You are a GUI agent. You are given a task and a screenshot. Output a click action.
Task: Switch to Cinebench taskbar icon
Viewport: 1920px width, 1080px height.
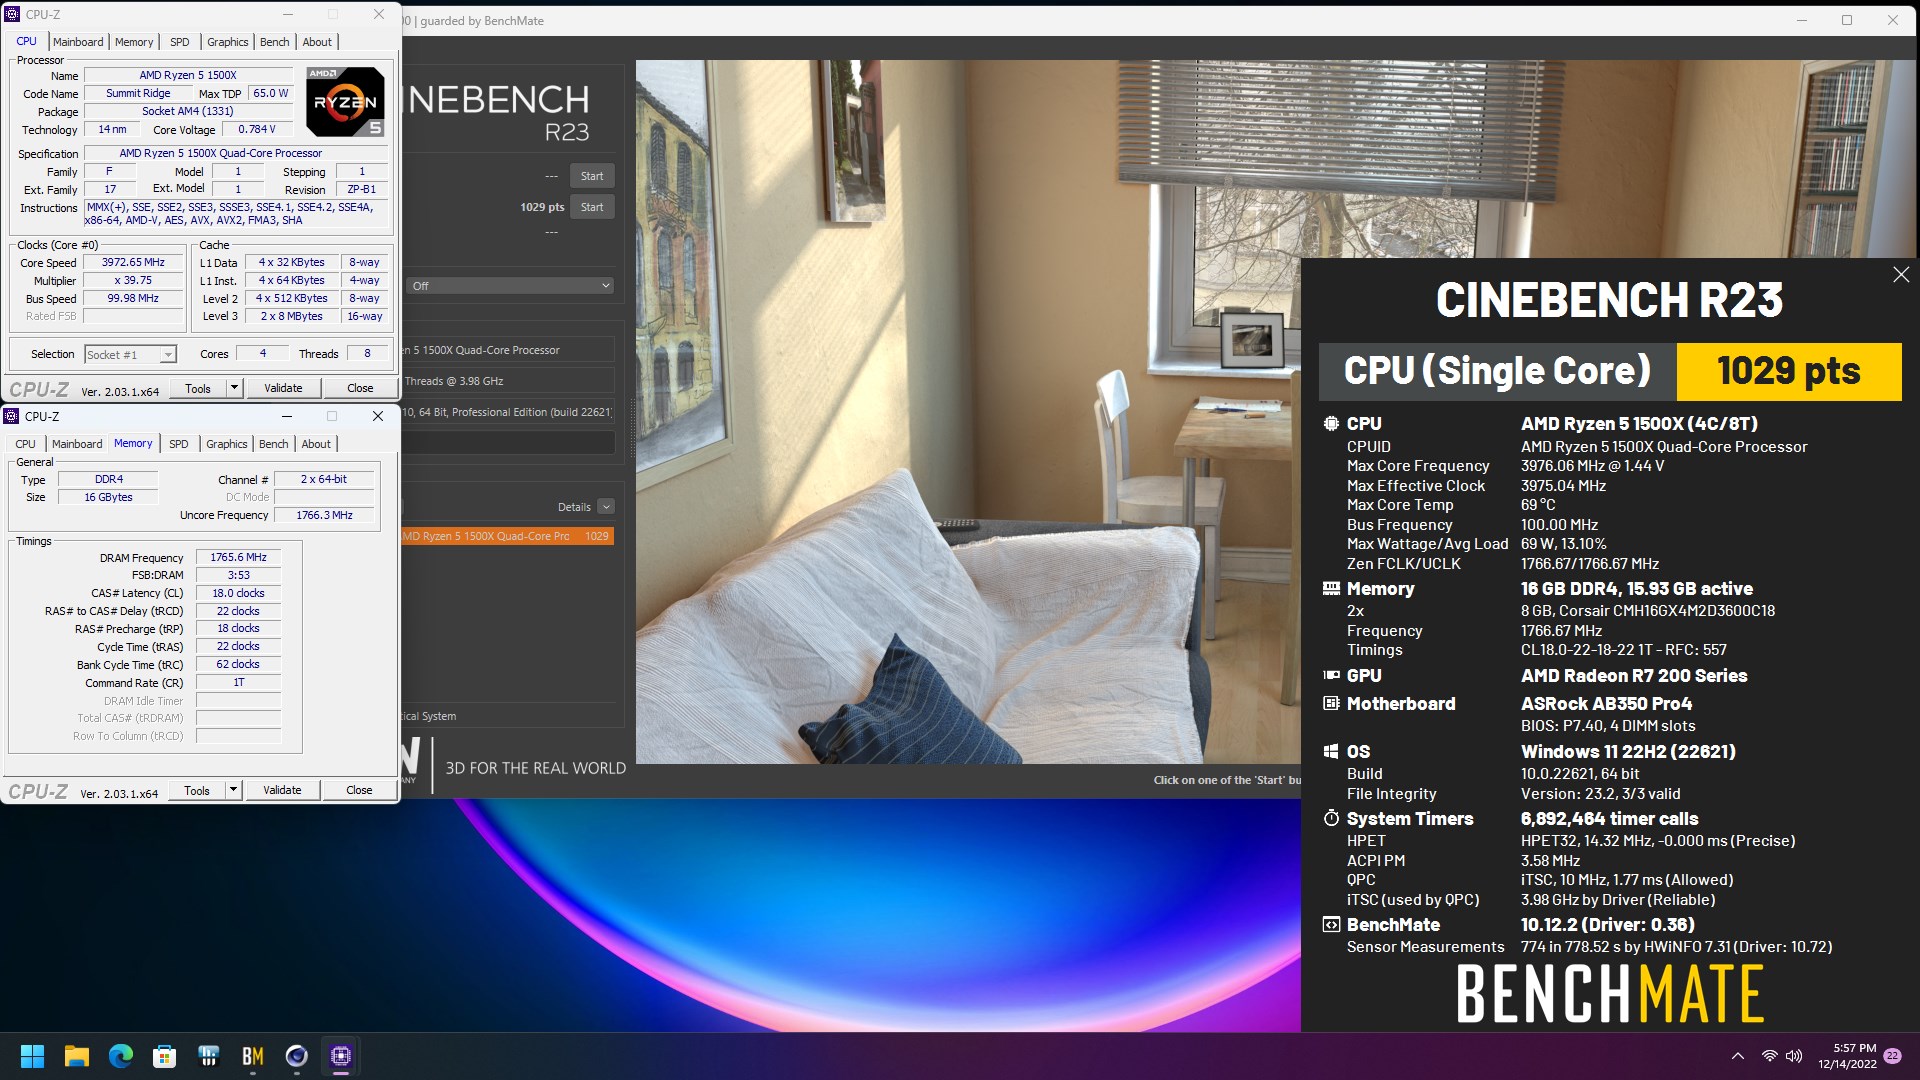click(297, 1056)
